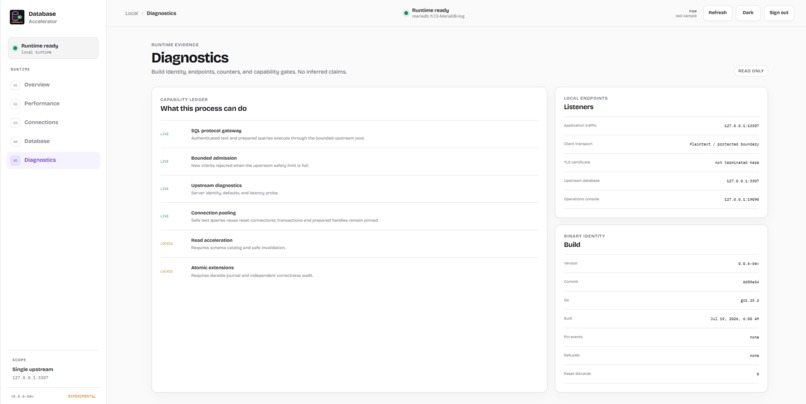Screen dimensions: 806x404
Task: Click the Refusals value
Action: (x=755, y=356)
